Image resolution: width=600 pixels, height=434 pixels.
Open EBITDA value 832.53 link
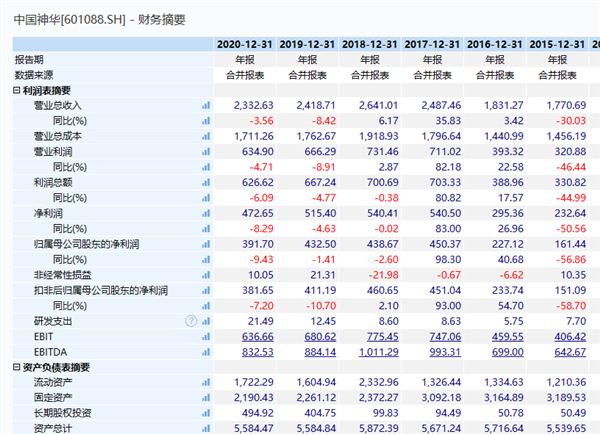252,352
